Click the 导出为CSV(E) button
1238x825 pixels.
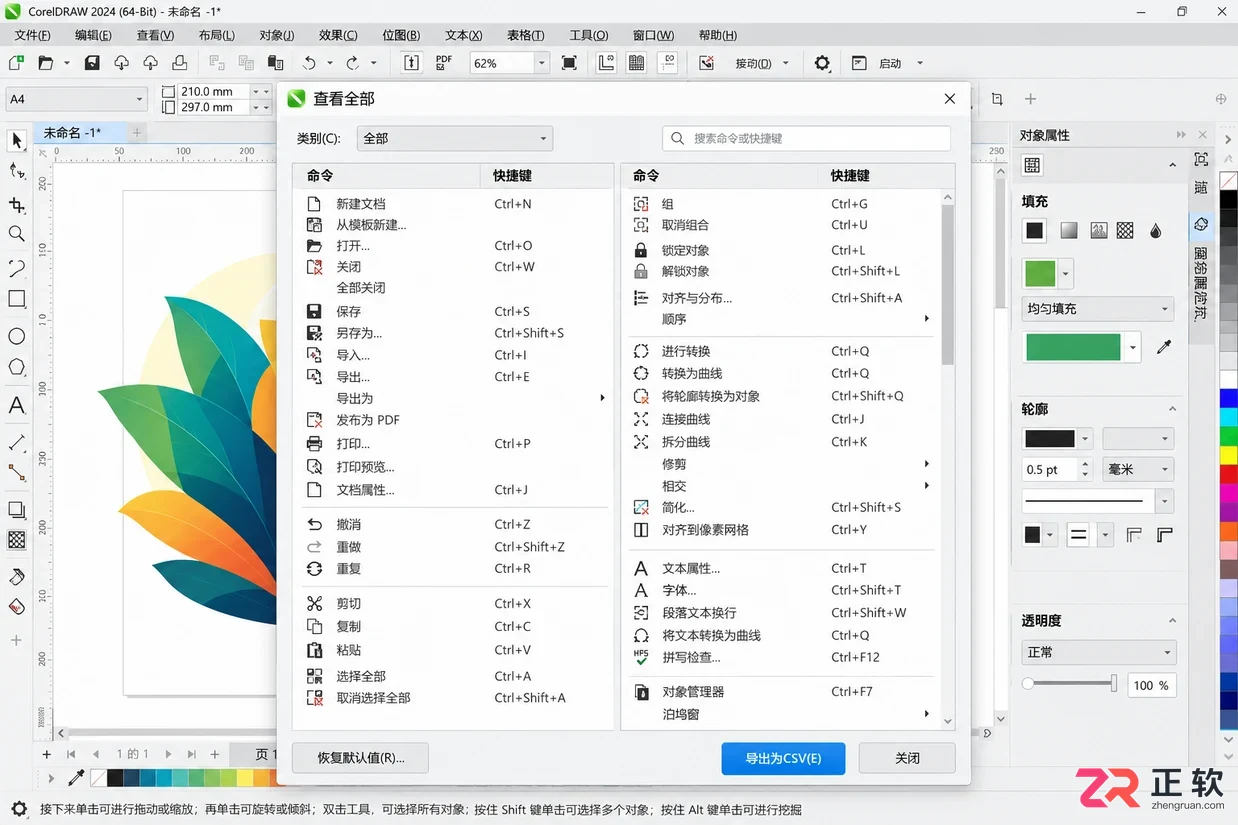(783, 758)
